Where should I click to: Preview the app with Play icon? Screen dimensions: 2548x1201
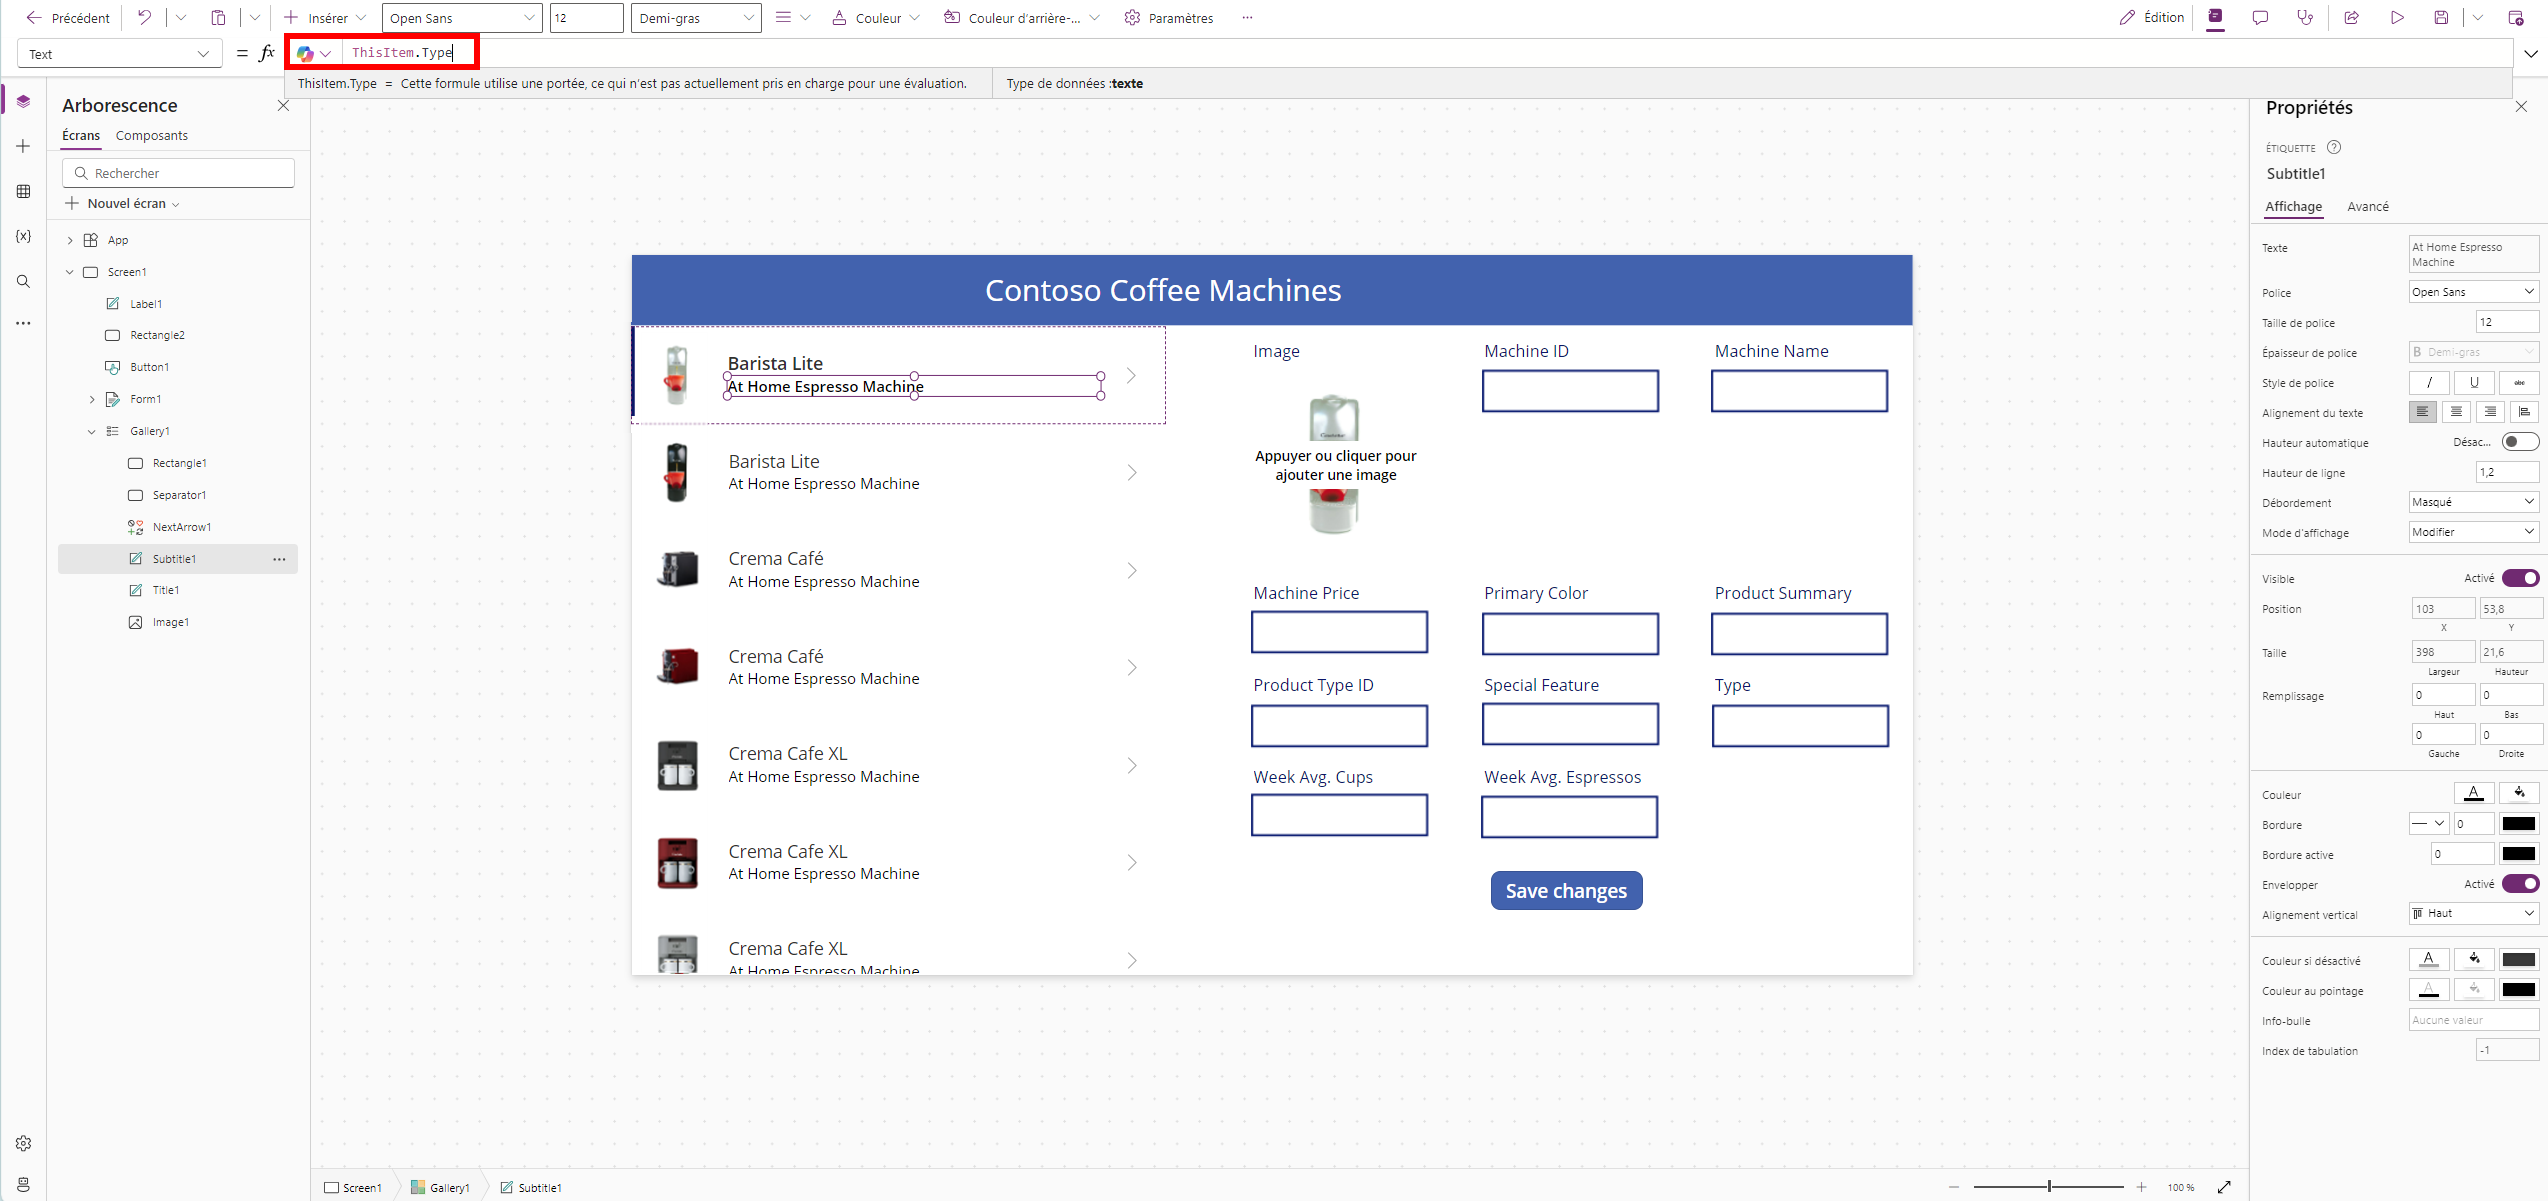2397,17
